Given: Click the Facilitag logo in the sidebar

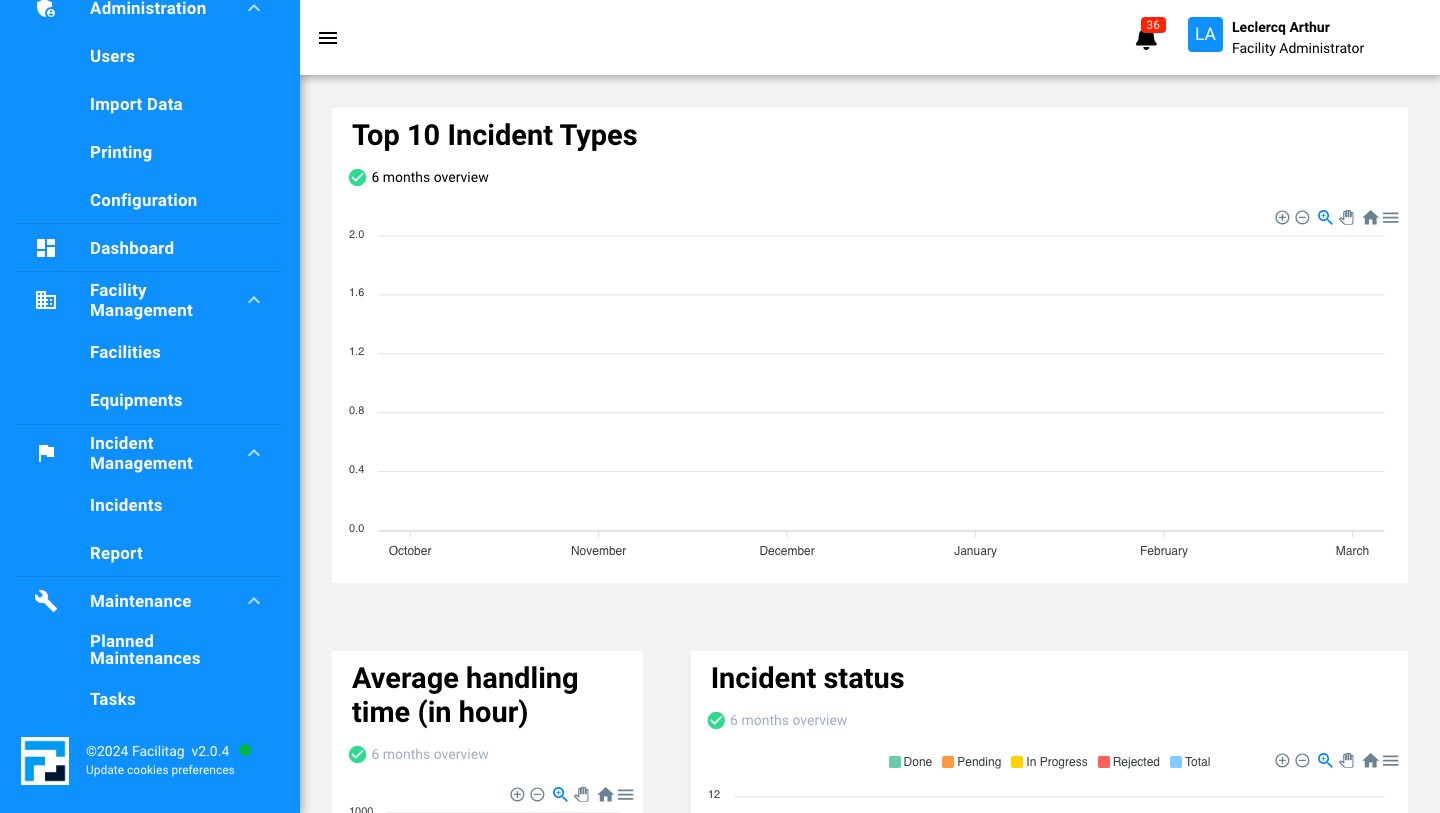Looking at the screenshot, I should click(45, 760).
